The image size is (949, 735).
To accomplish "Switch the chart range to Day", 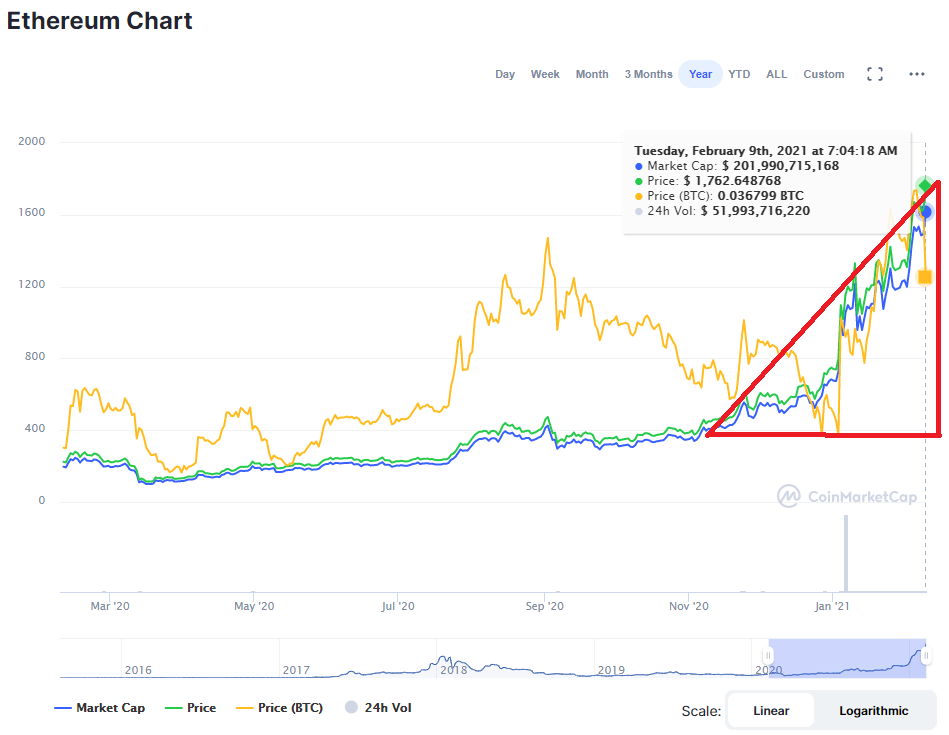I will coord(505,74).
